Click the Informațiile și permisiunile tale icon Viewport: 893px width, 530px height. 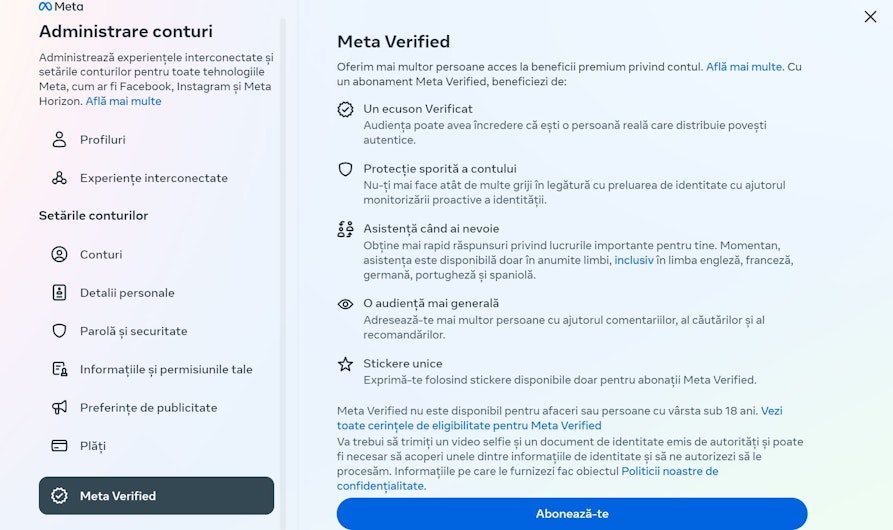59,369
